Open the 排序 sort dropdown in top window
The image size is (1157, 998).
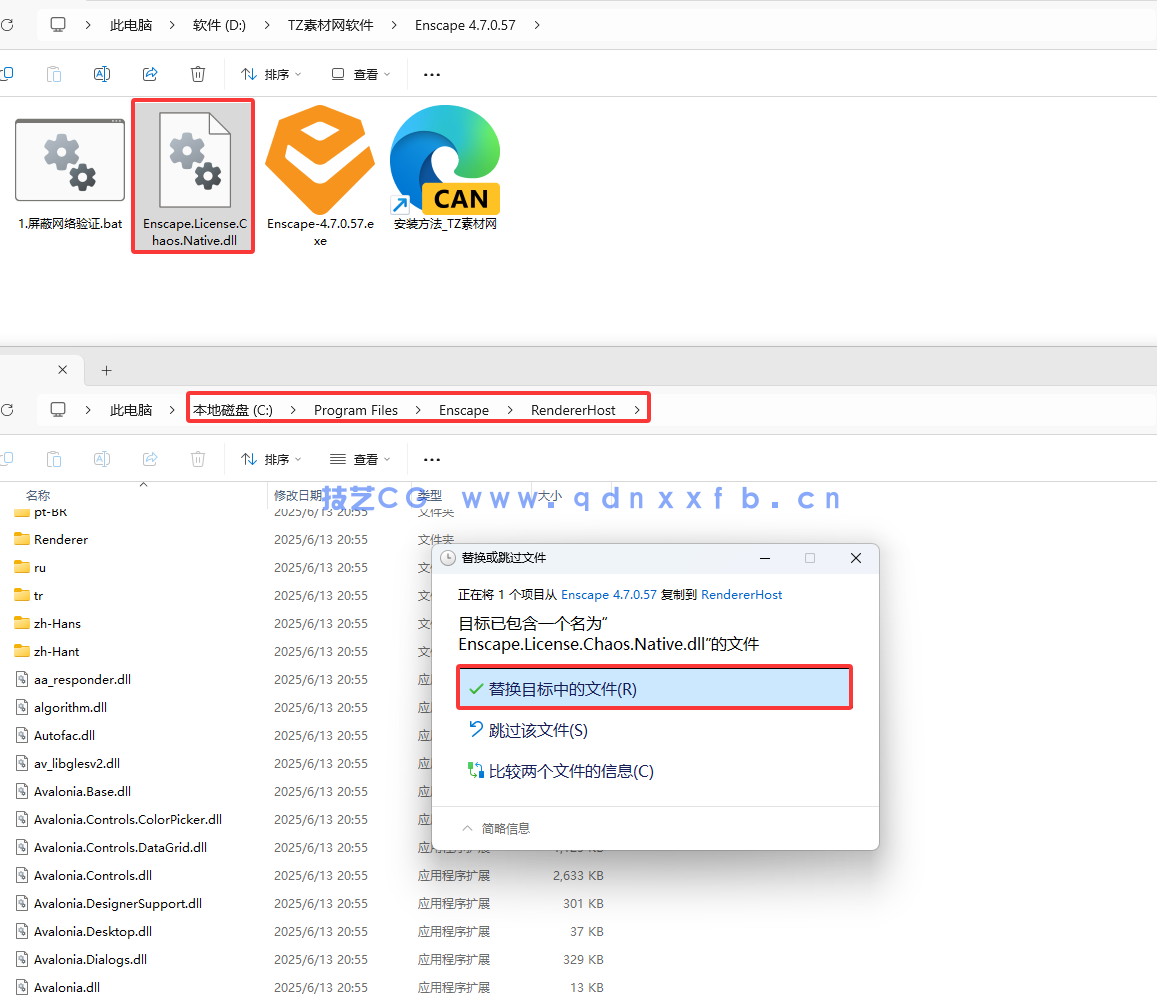point(272,74)
